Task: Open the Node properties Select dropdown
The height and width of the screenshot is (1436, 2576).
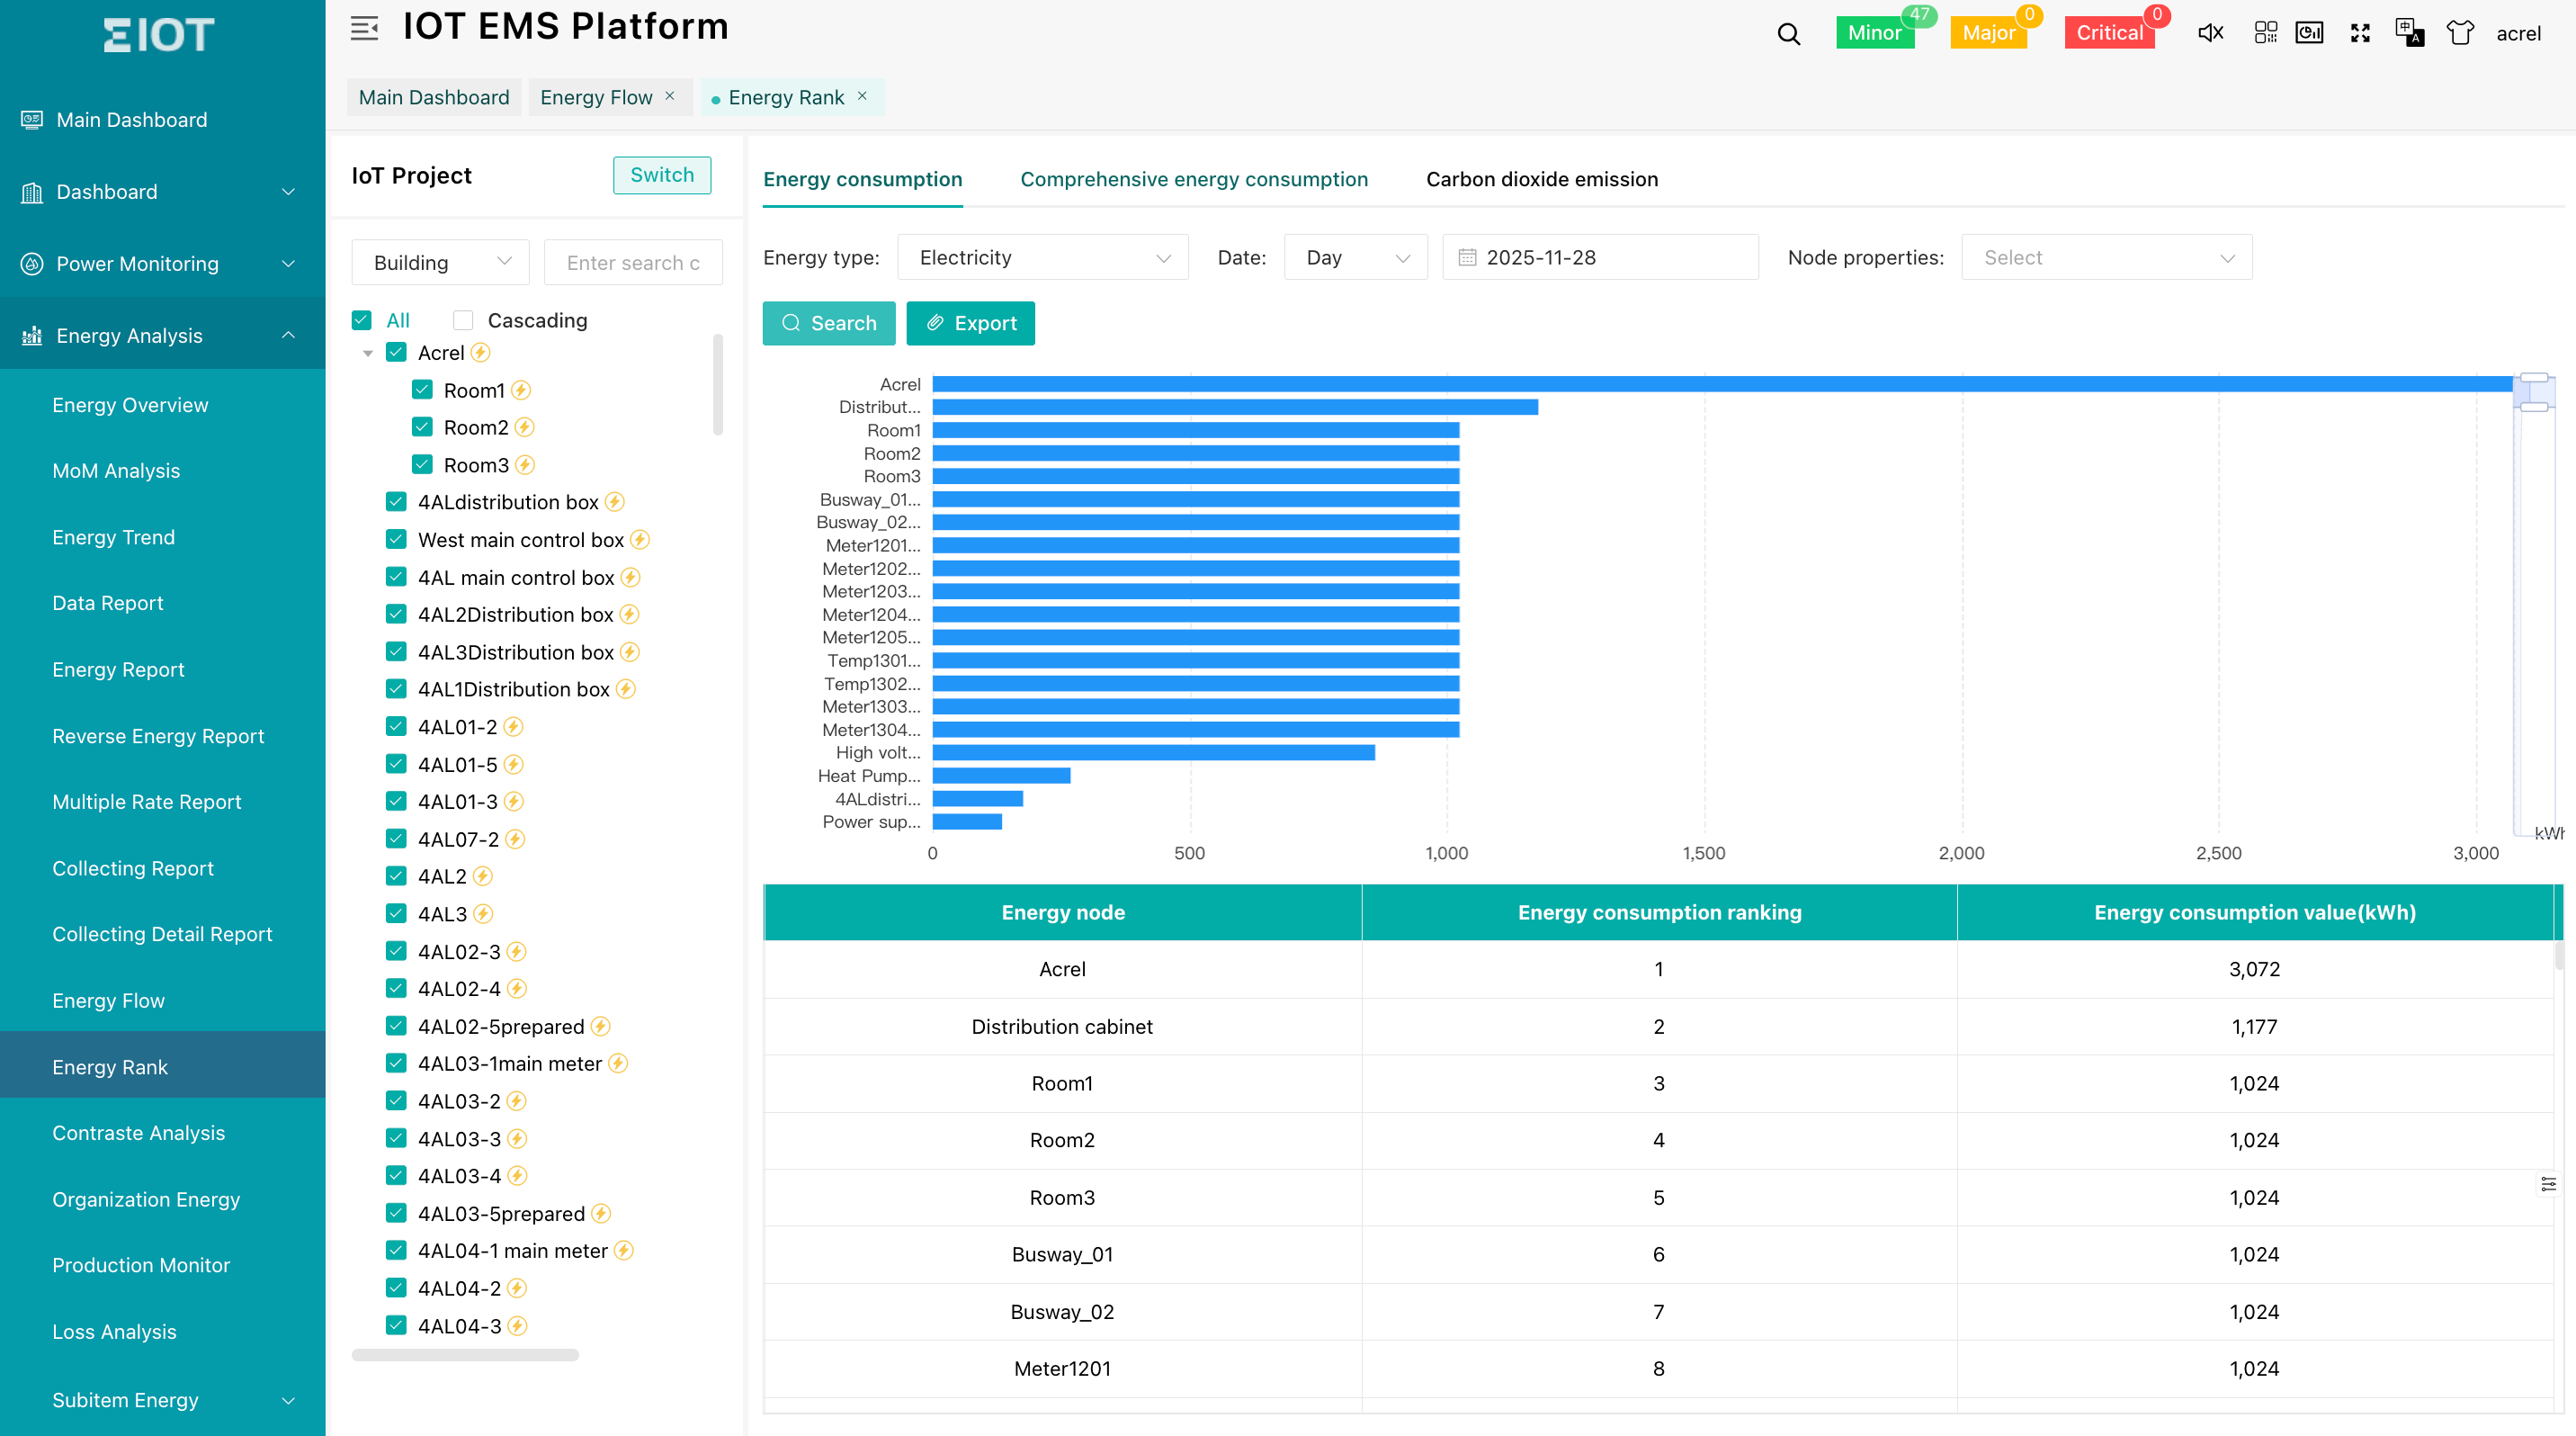Action: (2106, 258)
